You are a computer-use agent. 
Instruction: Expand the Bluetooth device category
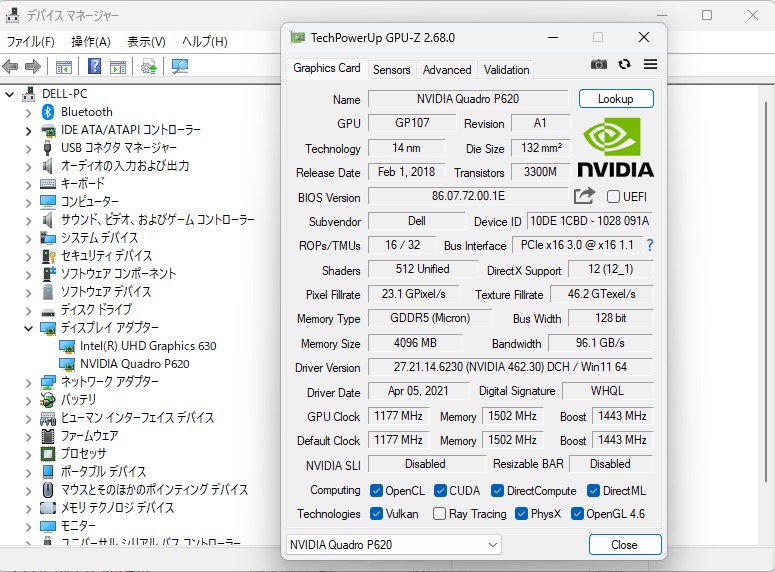(x=28, y=112)
